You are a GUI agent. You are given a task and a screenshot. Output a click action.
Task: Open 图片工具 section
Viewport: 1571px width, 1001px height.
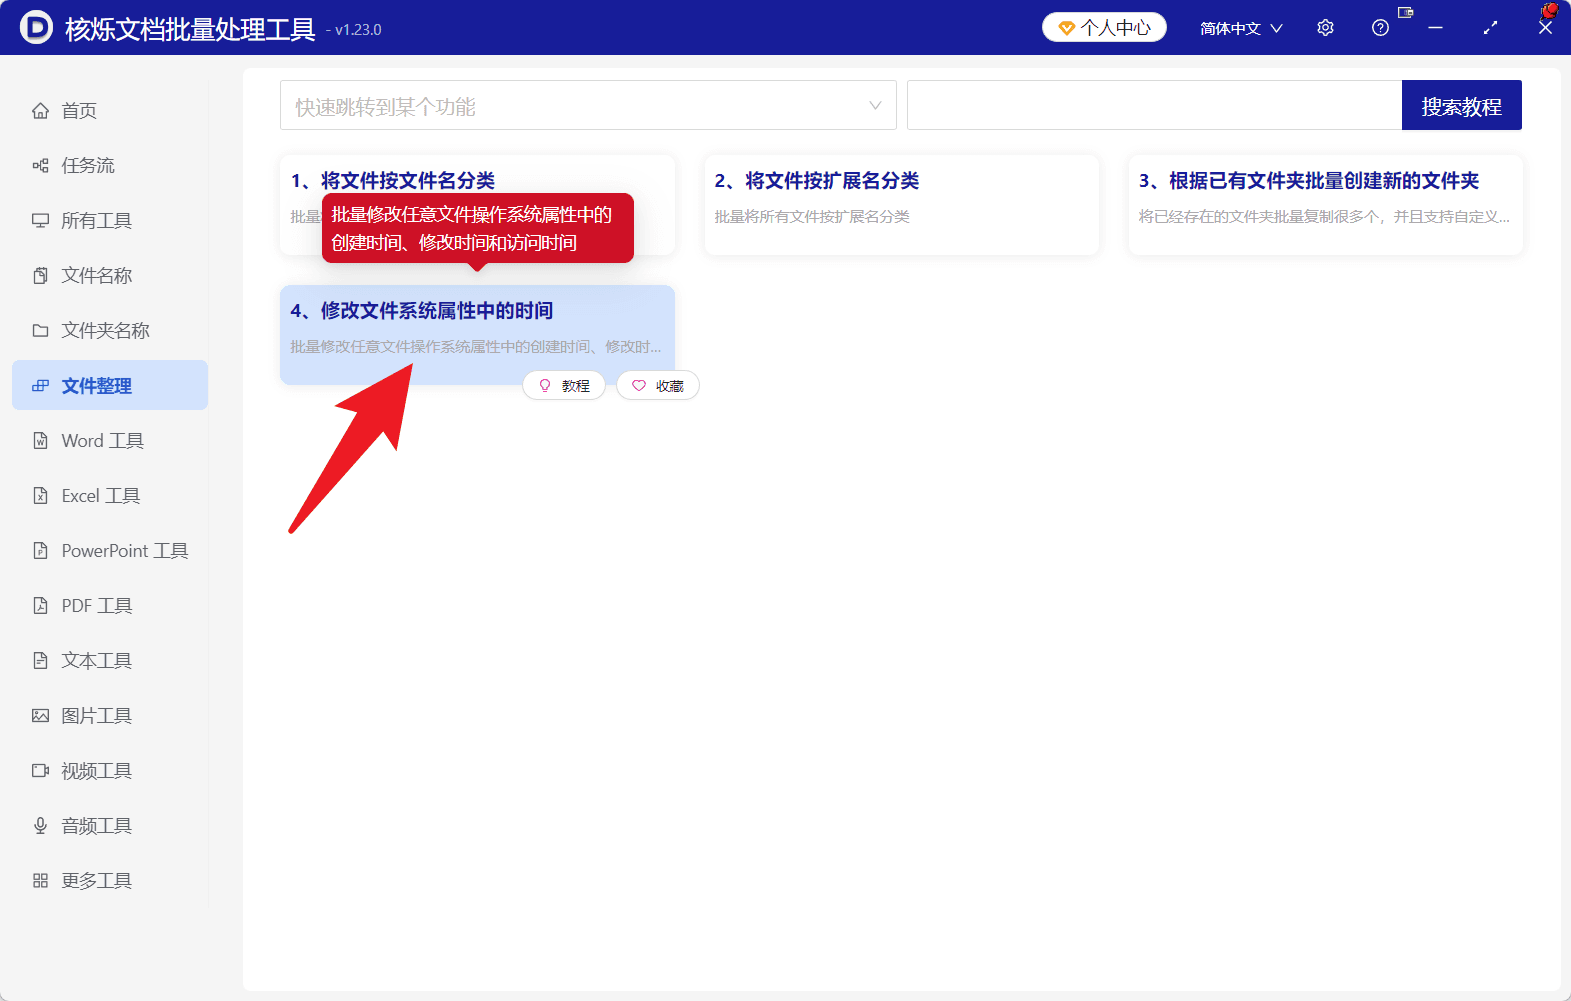110,715
